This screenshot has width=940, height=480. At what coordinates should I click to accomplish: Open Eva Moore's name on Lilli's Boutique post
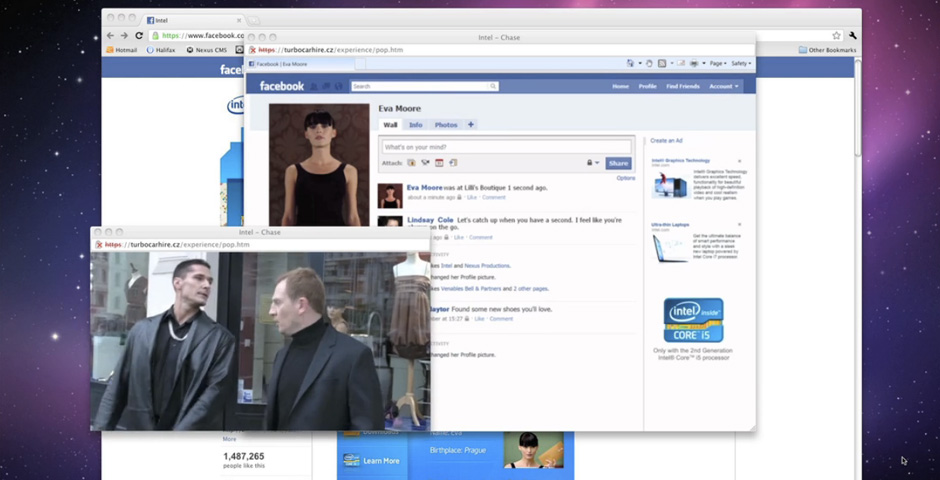(424, 188)
